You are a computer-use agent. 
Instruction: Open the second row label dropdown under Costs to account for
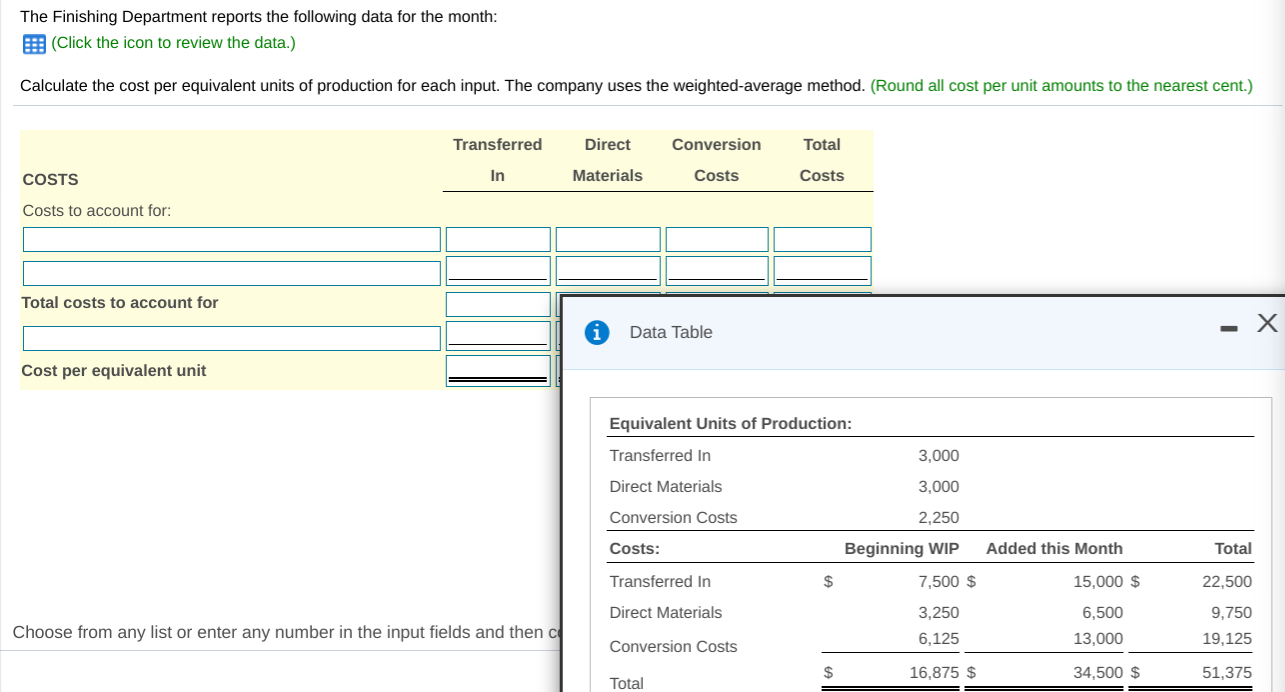coord(231,272)
